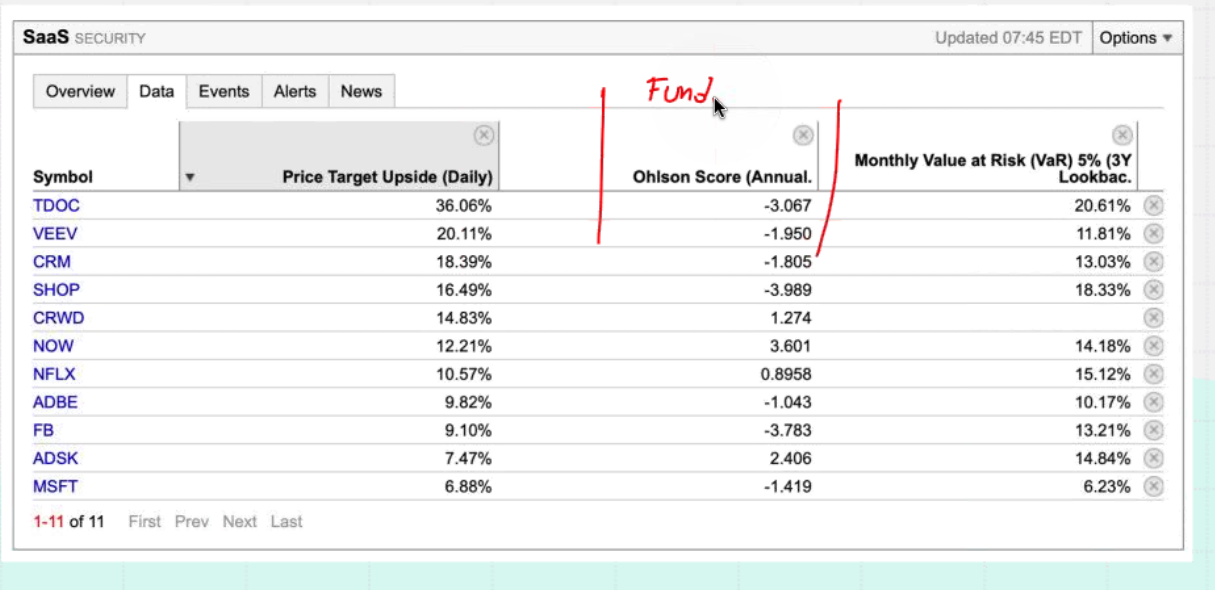View the CRWD security page

coord(59,317)
